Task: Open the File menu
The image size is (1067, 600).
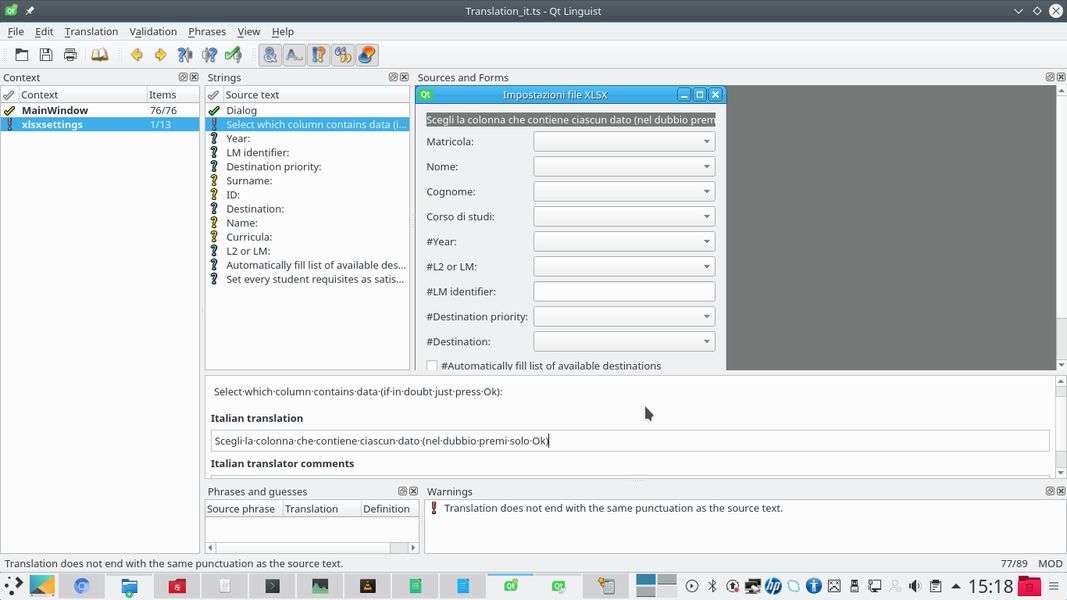Action: [16, 31]
